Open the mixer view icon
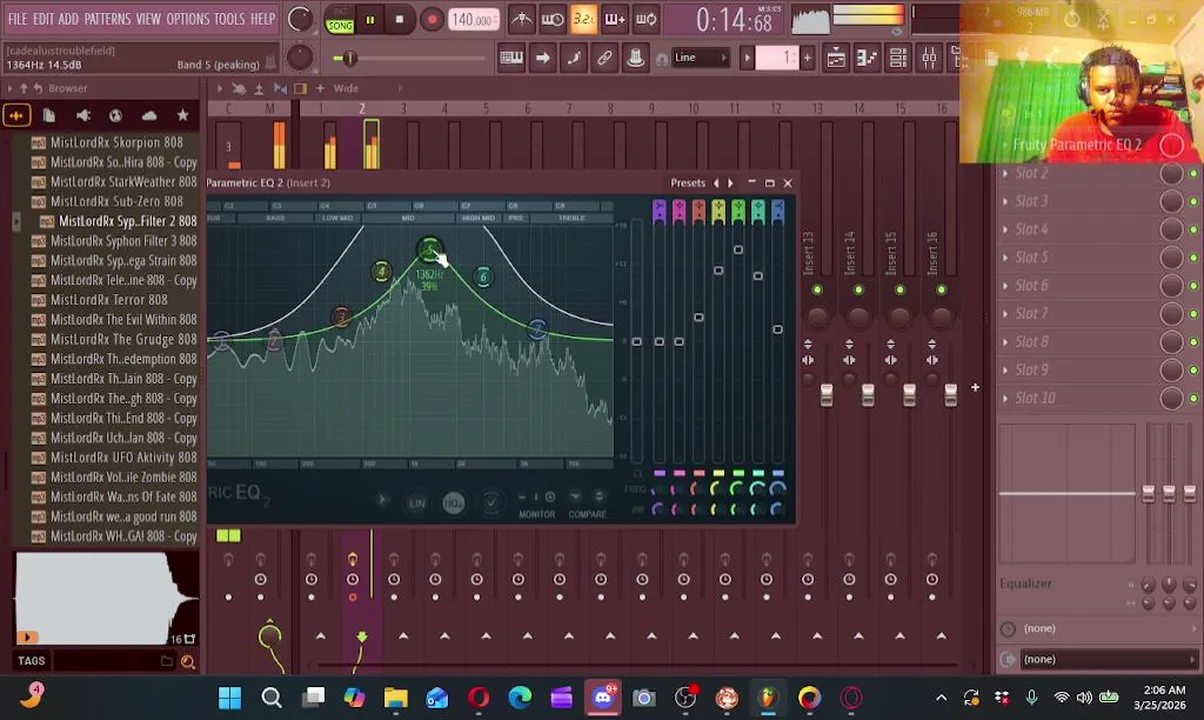Screen dimensions: 1204x720 [929, 58]
